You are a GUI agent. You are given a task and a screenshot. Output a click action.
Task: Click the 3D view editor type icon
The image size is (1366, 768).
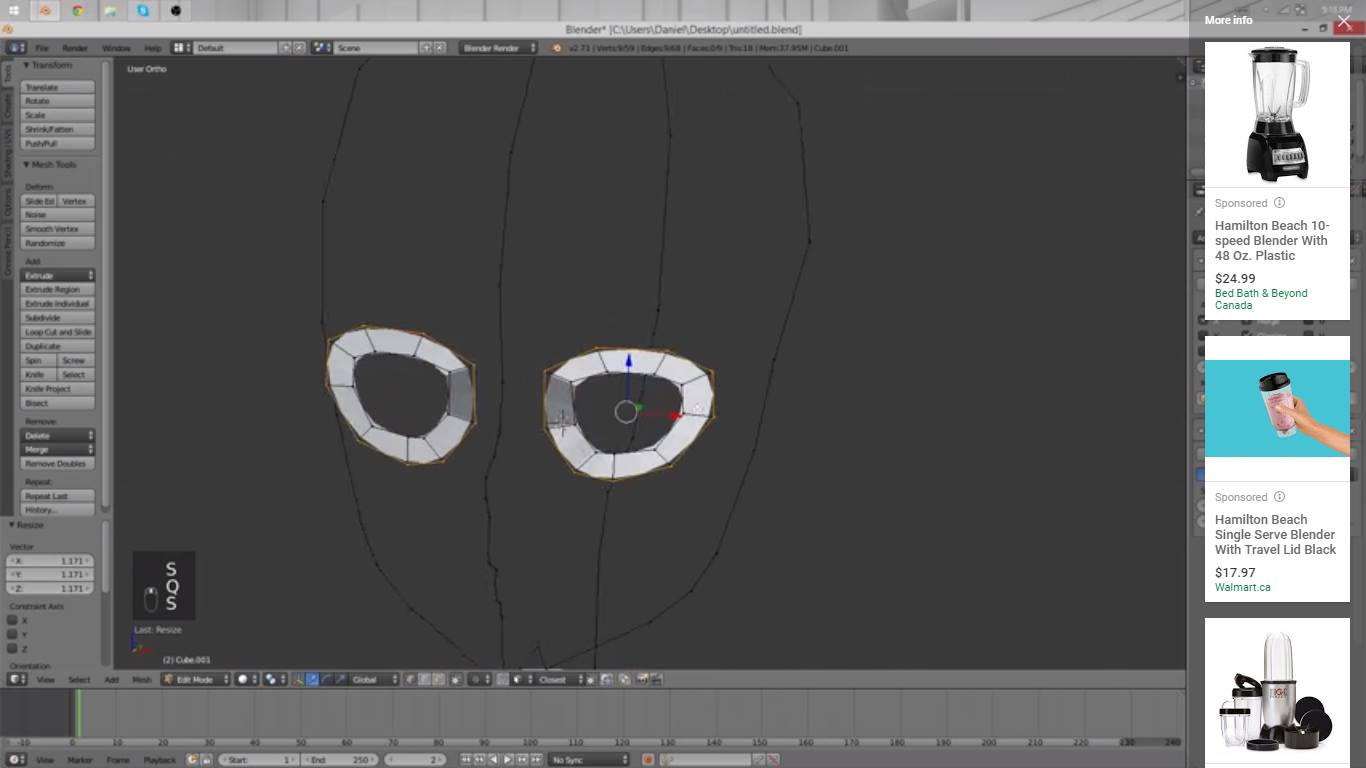tap(16, 680)
